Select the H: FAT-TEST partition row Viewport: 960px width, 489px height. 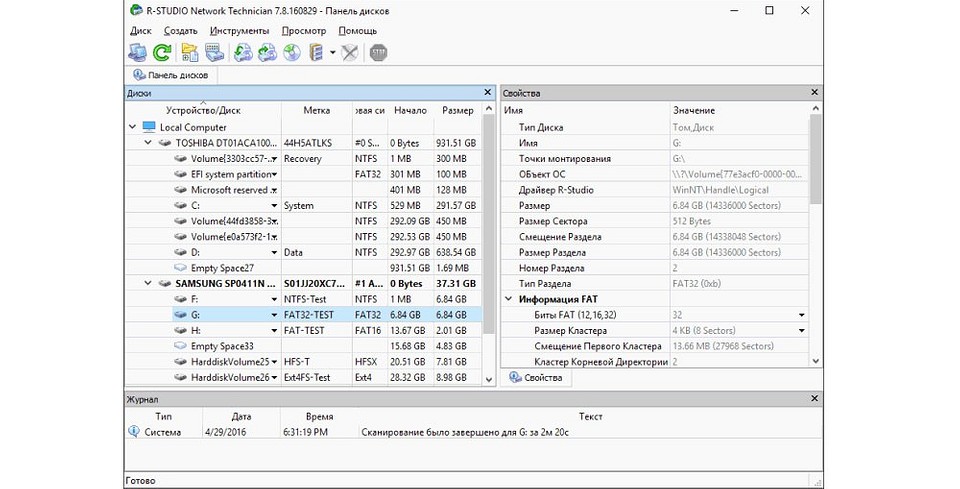[x=300, y=330]
